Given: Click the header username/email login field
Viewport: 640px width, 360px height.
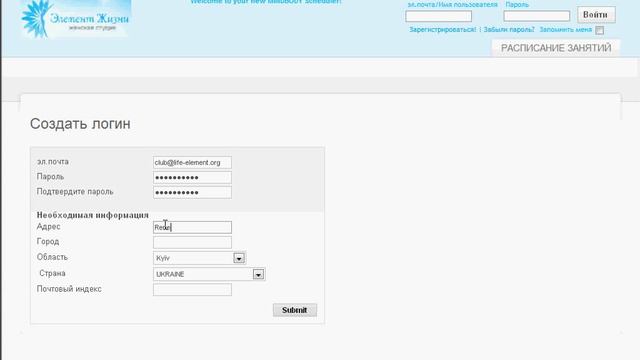Looking at the screenshot, I should 439,16.
